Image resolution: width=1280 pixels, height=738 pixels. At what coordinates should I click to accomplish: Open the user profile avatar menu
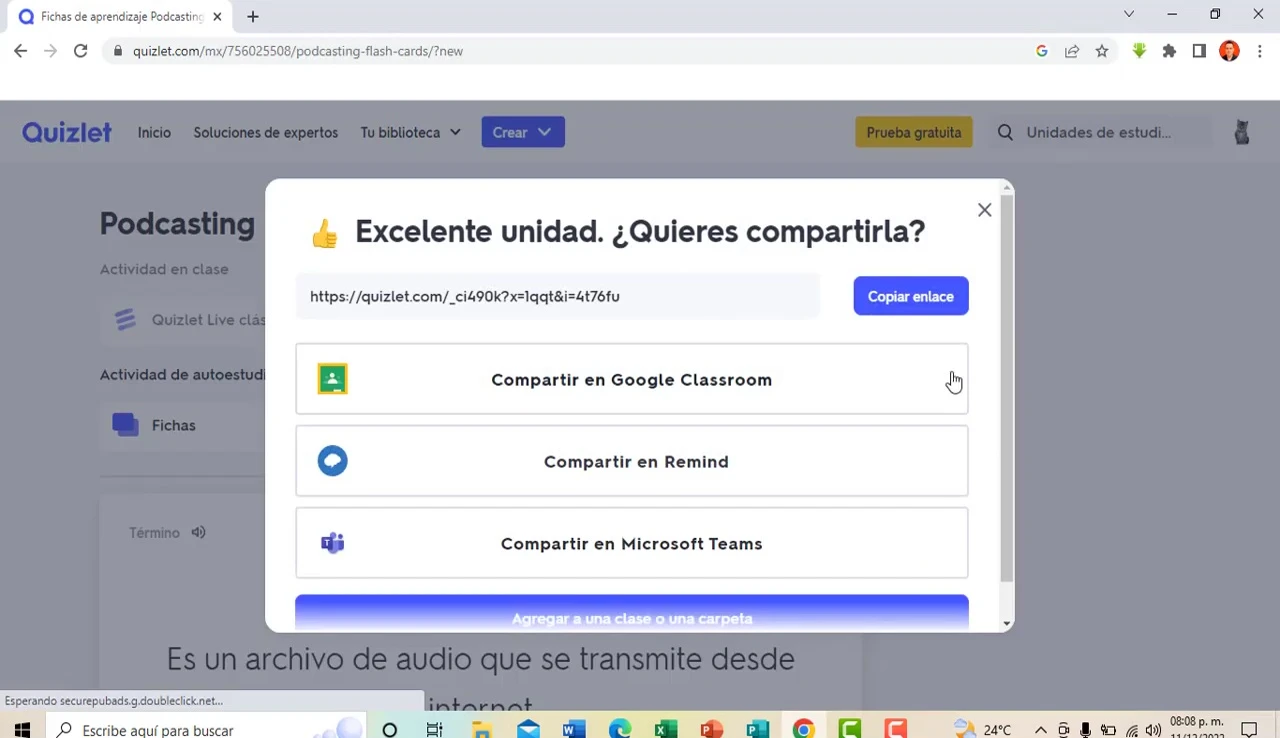[x=1242, y=132]
